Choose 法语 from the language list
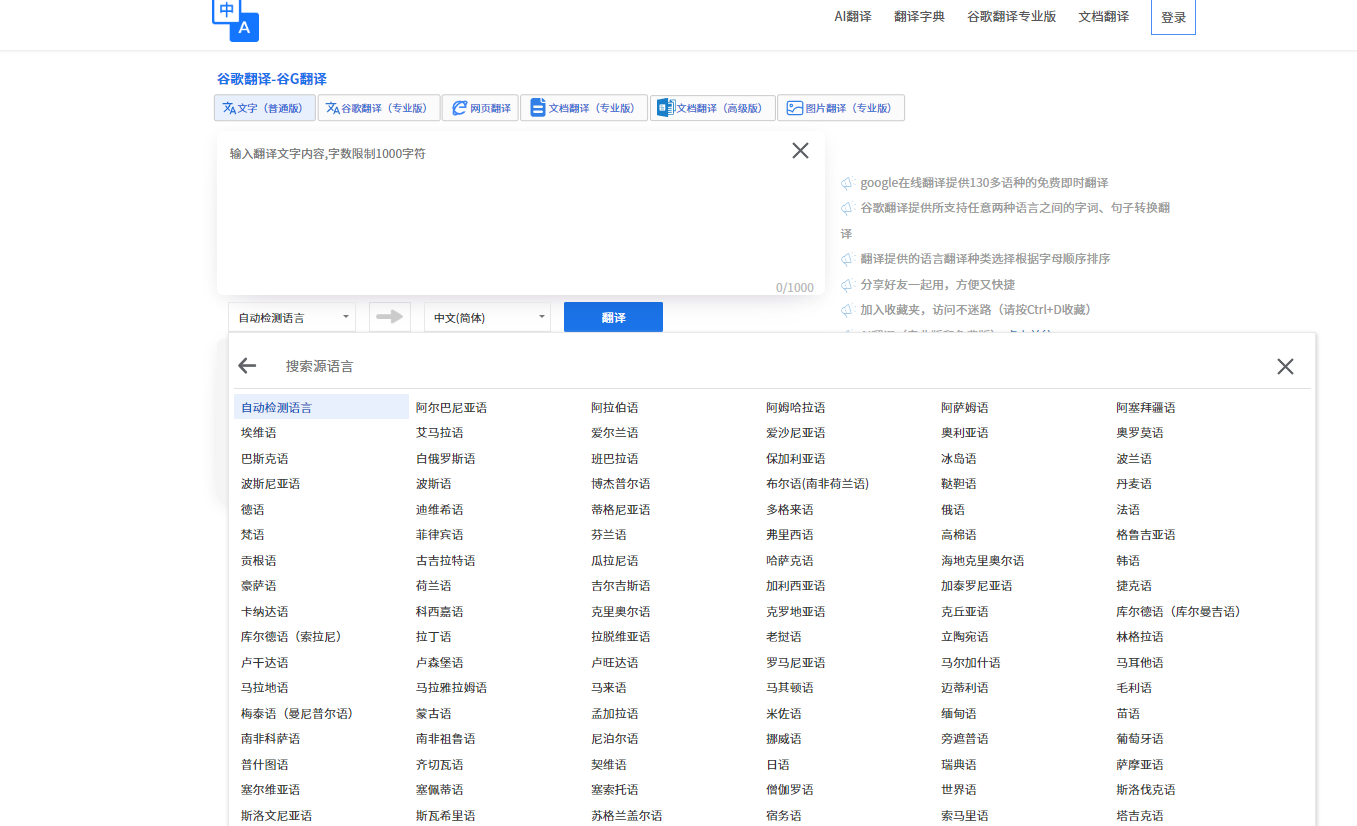1357x826 pixels. point(1128,510)
